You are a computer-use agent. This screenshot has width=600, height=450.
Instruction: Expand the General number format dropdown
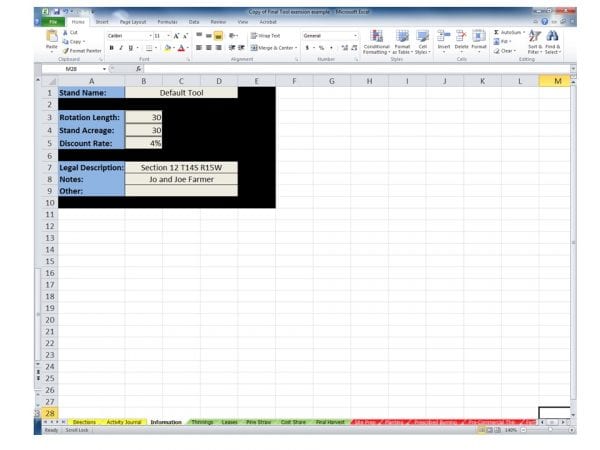(328, 35)
